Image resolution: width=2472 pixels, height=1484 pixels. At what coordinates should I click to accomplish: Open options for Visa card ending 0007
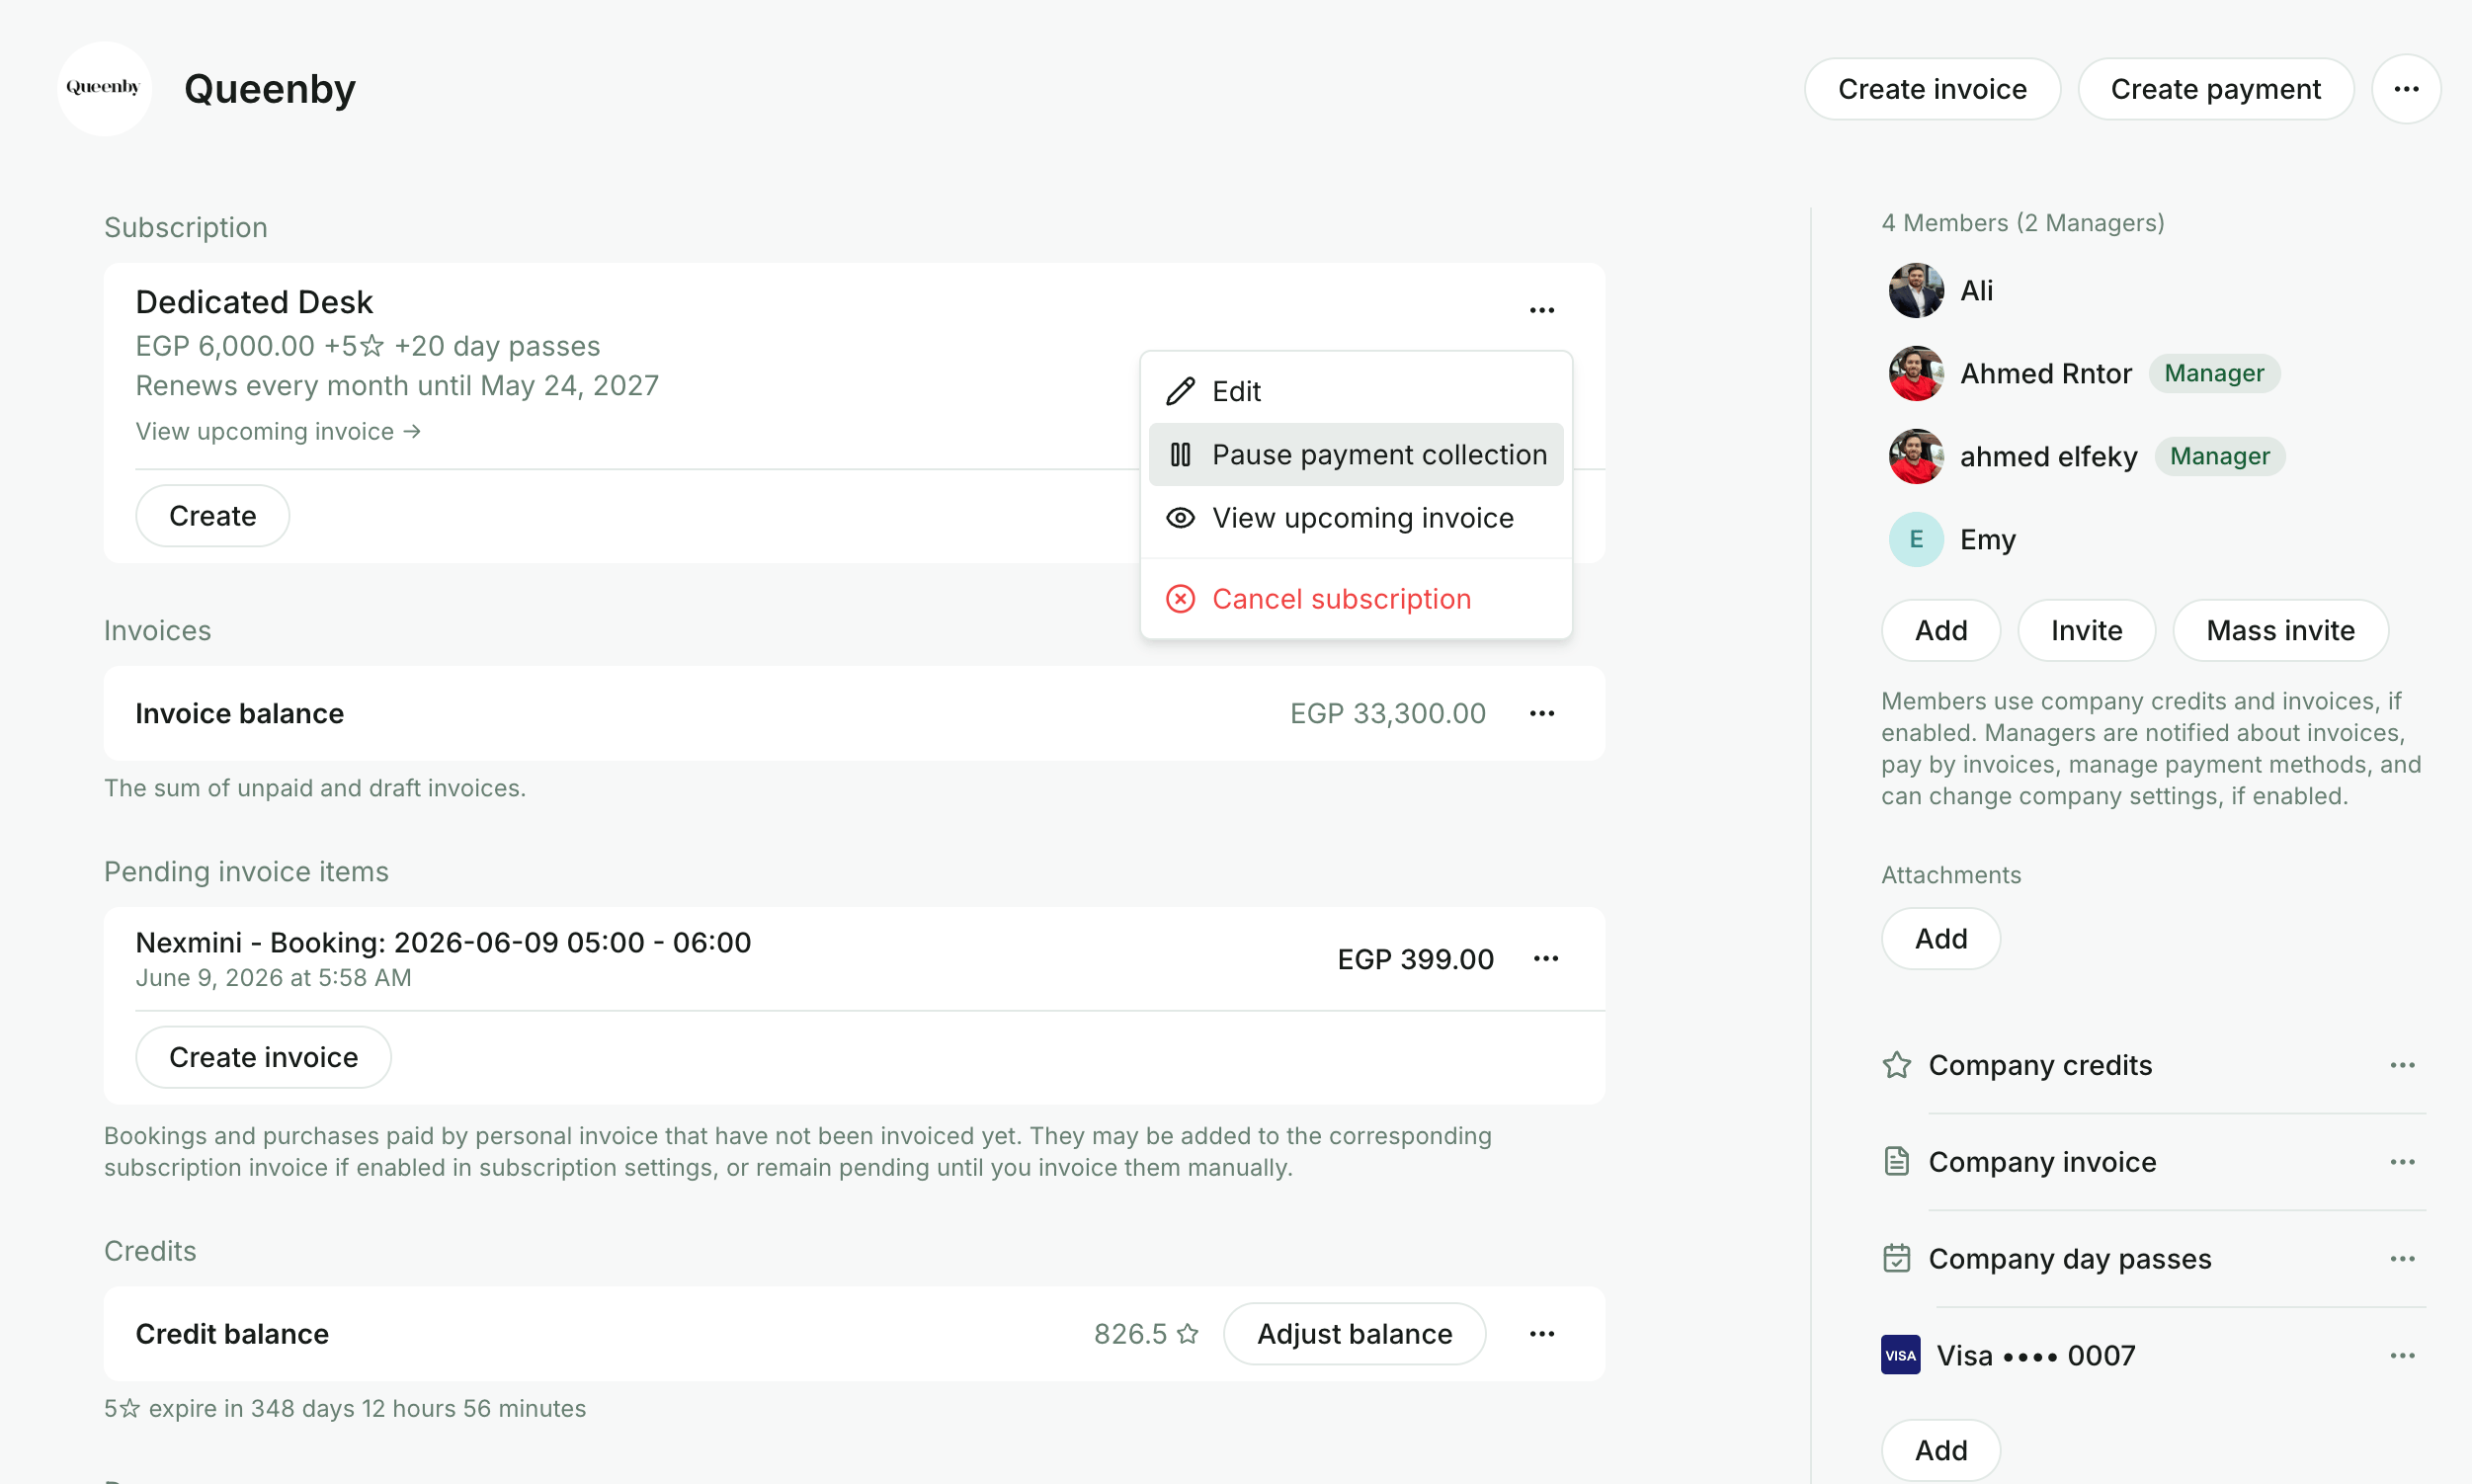(2402, 1355)
